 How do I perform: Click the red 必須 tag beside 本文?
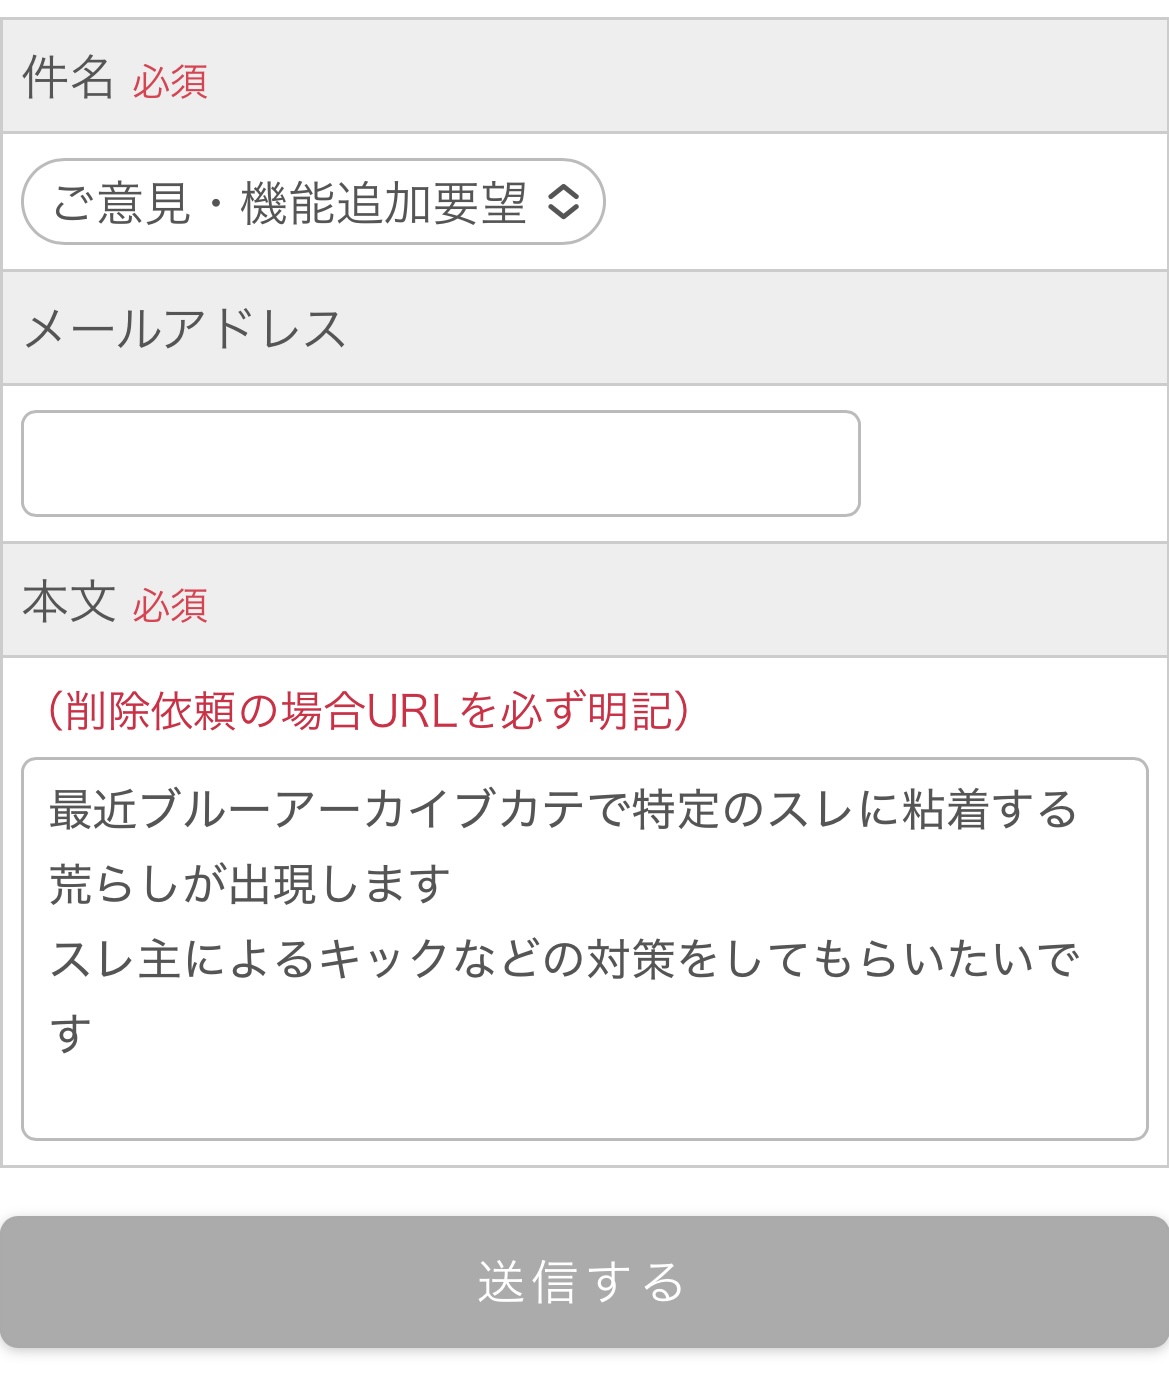pyautogui.click(x=170, y=606)
